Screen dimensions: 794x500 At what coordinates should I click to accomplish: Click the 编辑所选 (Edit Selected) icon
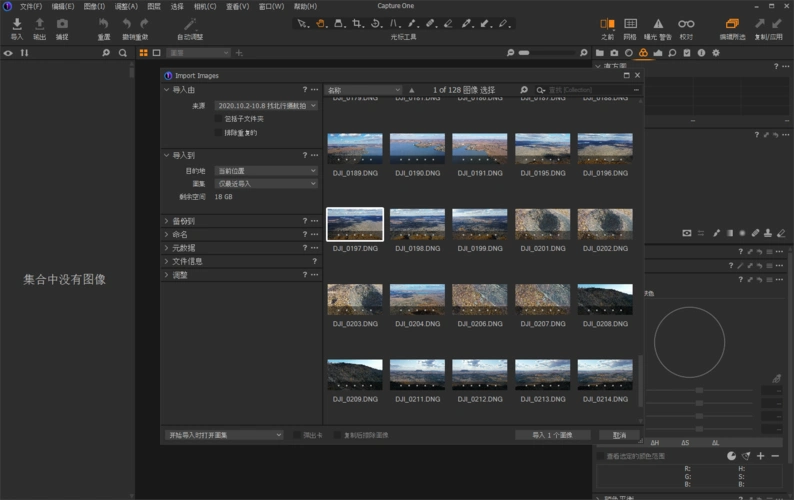click(732, 24)
